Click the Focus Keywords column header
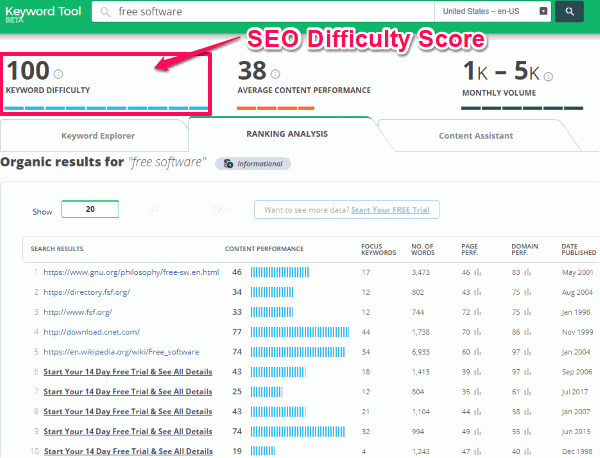The width and height of the screenshot is (600, 458). pos(379,249)
